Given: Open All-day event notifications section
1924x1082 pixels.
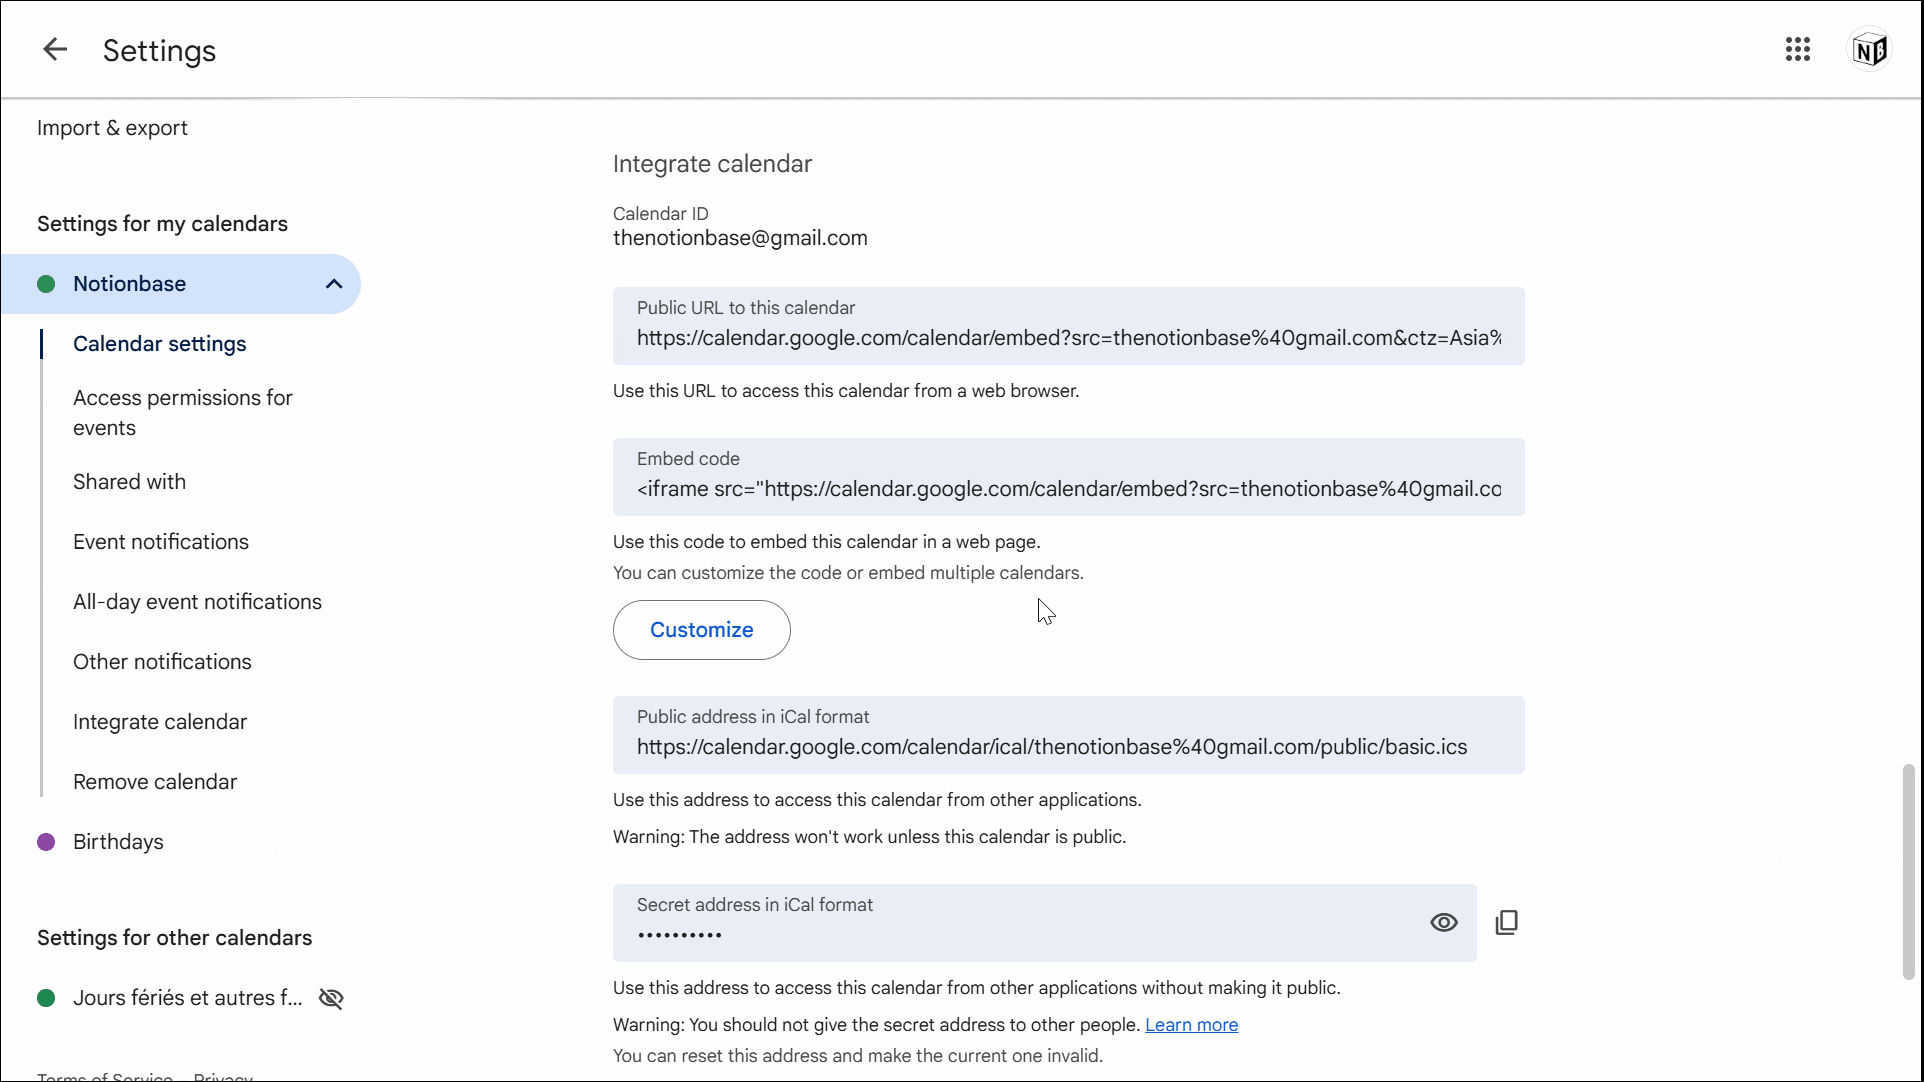Looking at the screenshot, I should coord(197,602).
